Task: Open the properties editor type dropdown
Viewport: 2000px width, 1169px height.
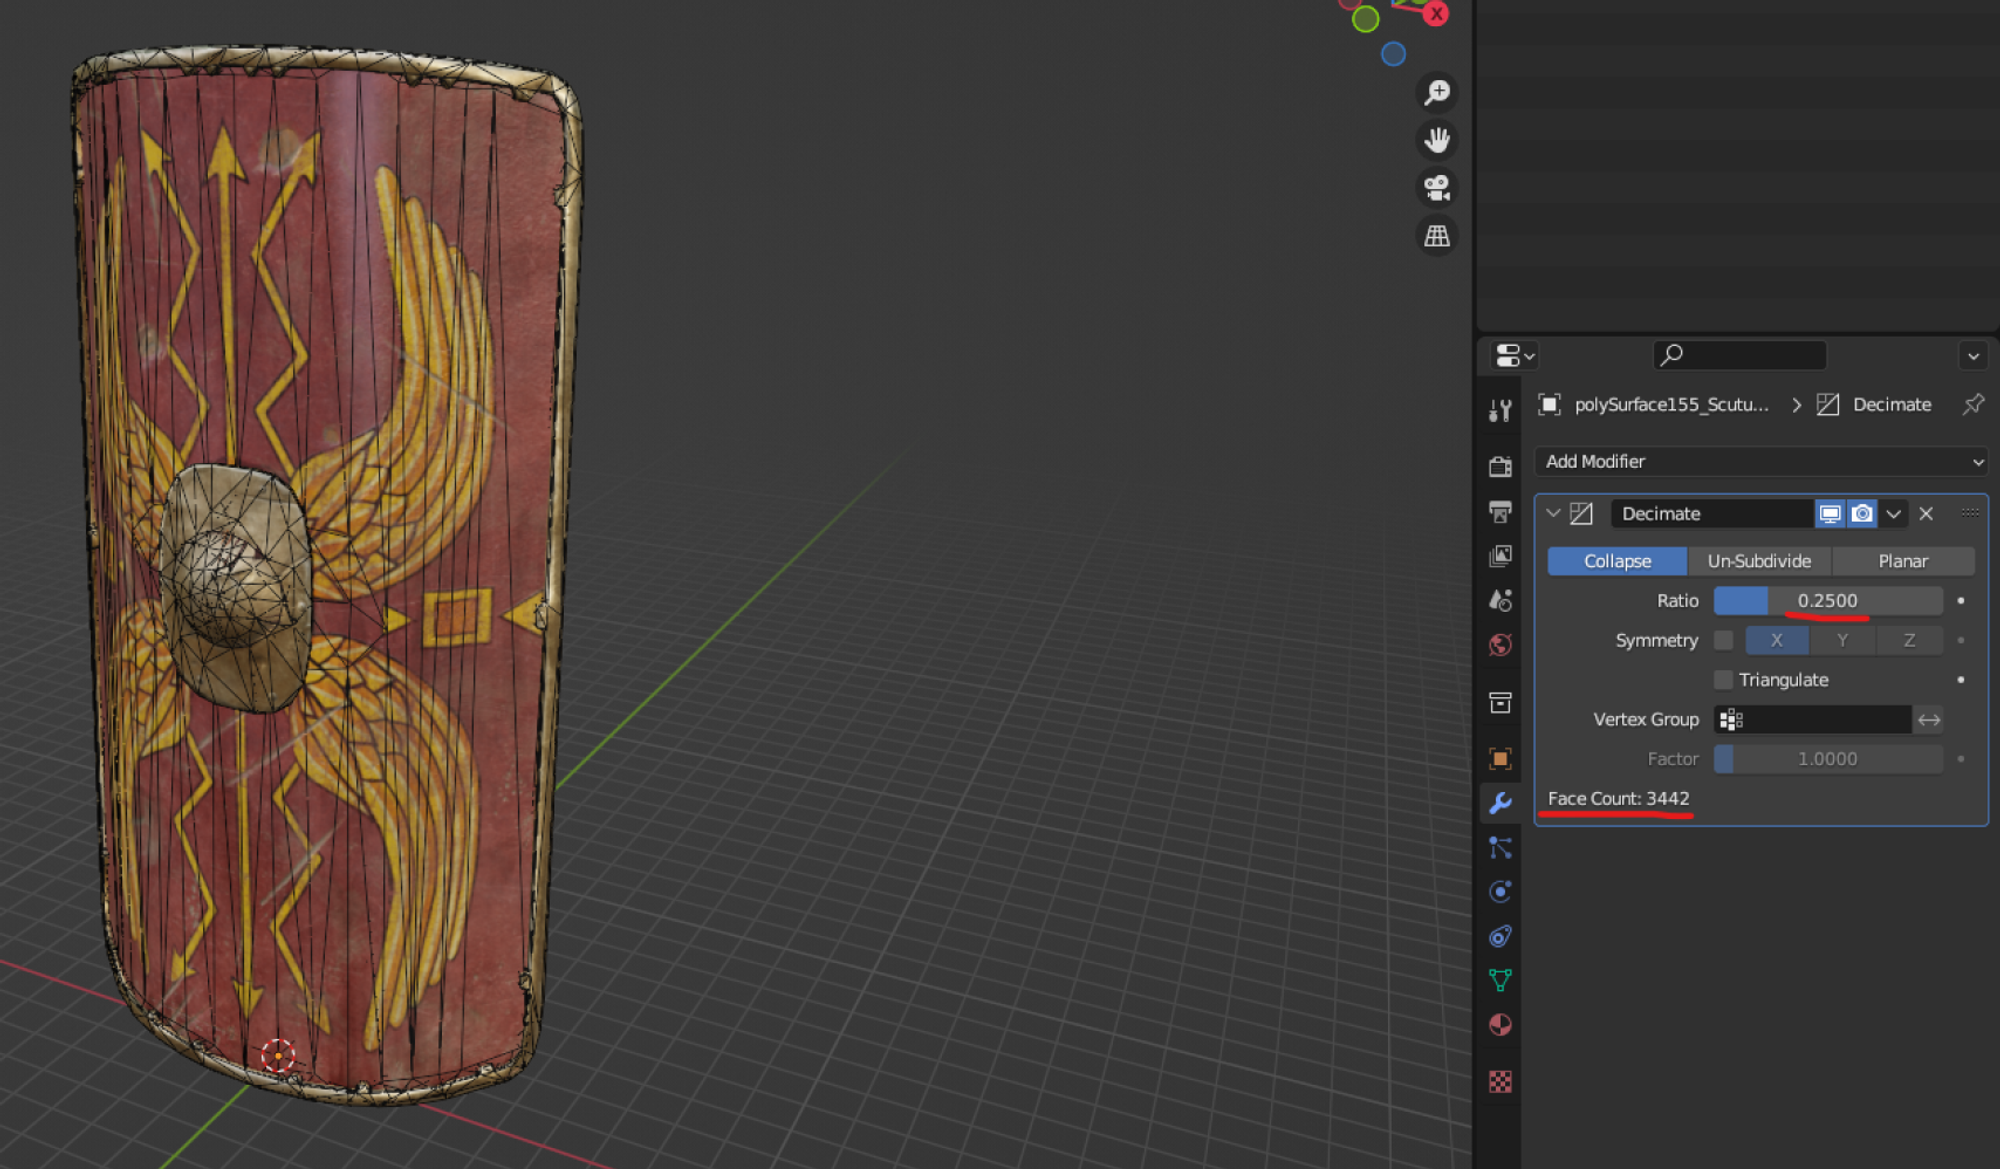Action: click(1514, 355)
